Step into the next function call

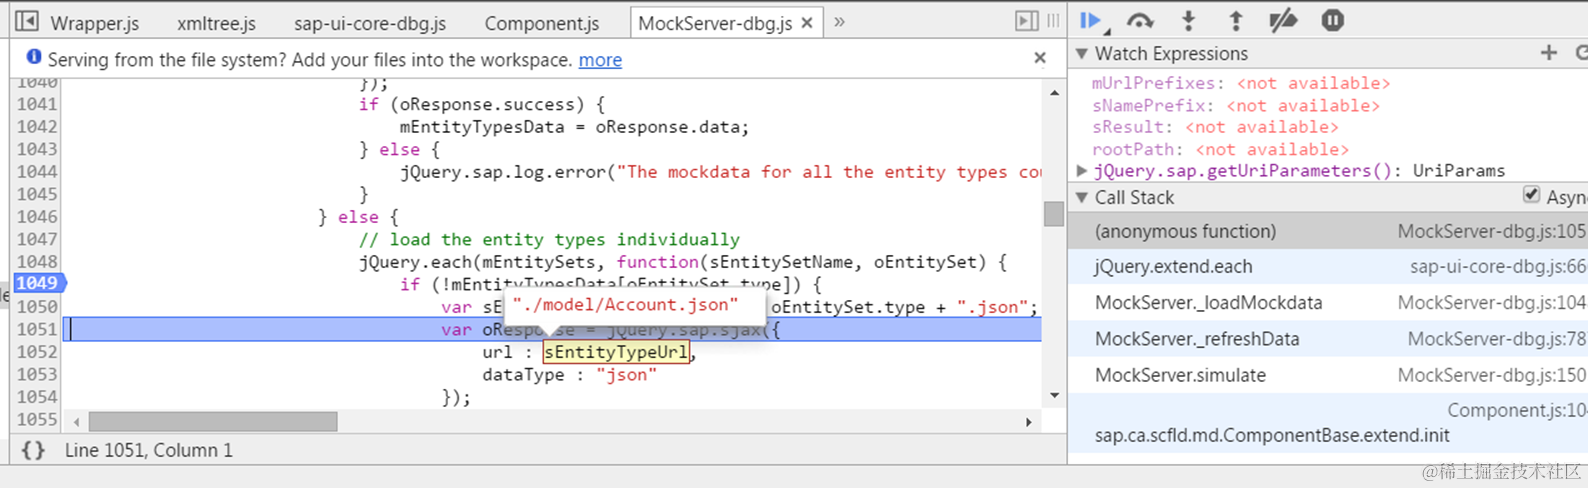pyautogui.click(x=1188, y=20)
